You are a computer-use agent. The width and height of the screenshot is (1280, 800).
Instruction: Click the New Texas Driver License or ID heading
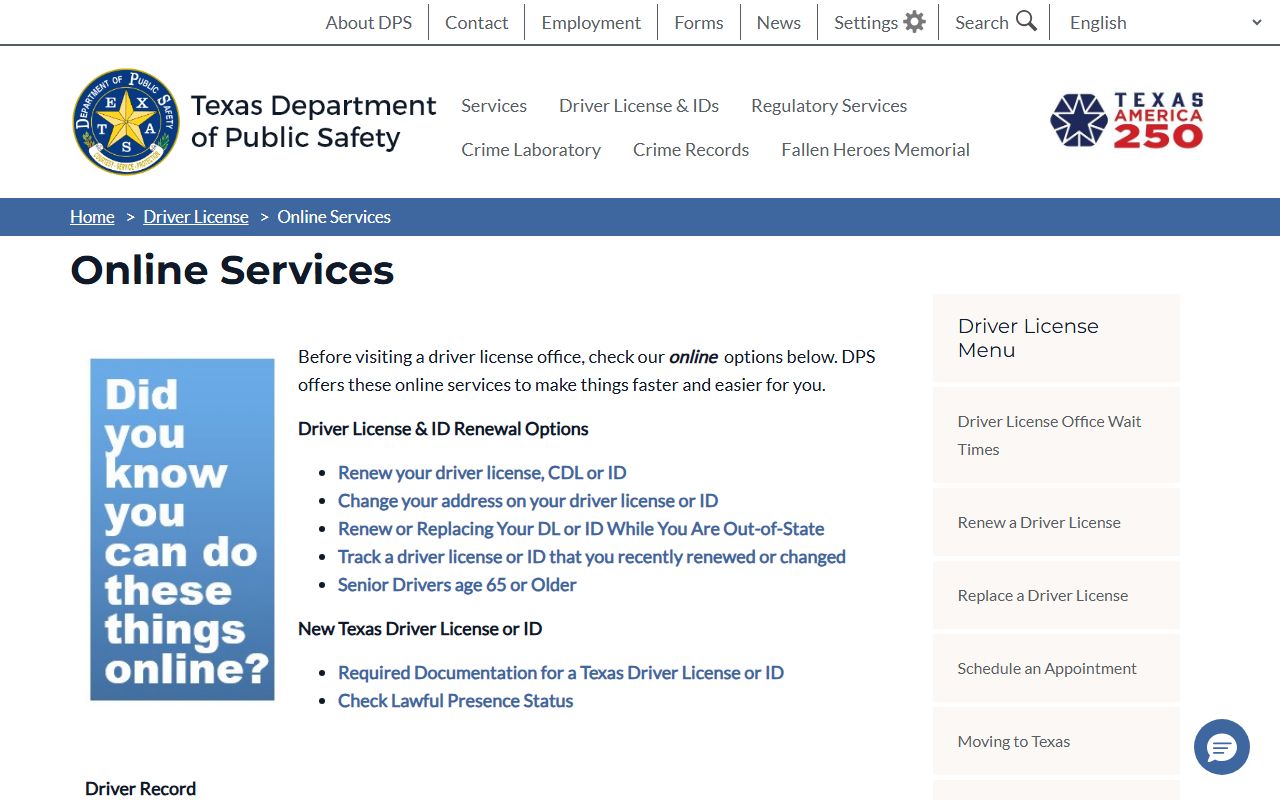click(420, 629)
